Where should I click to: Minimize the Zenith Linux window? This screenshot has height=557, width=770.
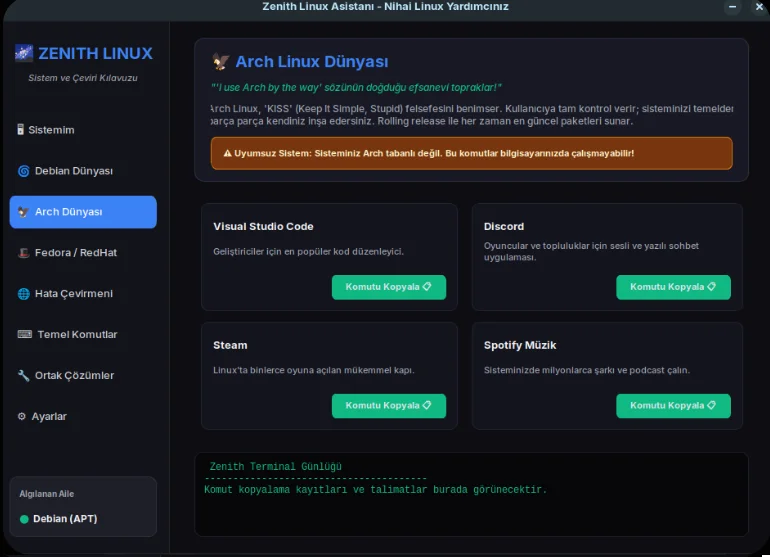click(x=732, y=7)
